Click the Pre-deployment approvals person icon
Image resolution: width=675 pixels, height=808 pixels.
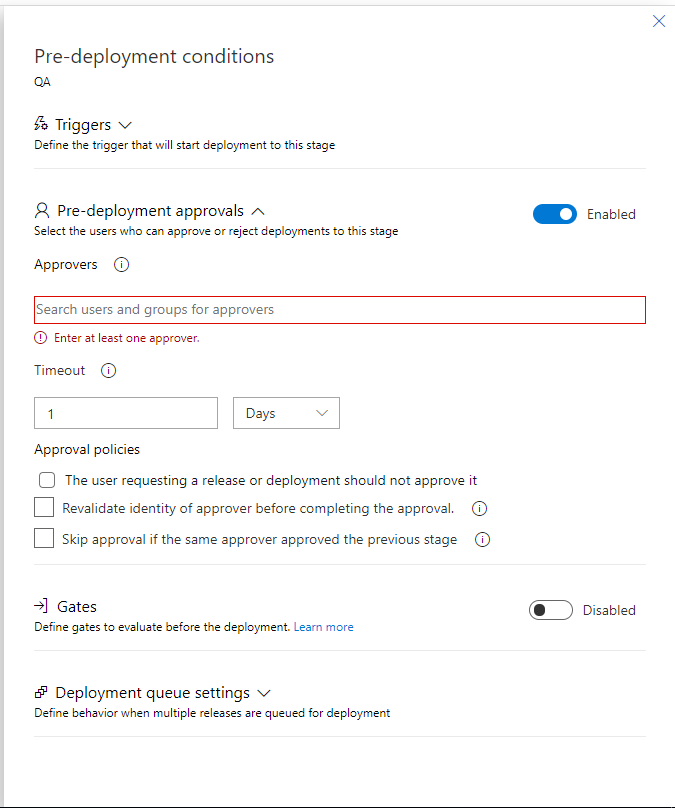tap(42, 211)
